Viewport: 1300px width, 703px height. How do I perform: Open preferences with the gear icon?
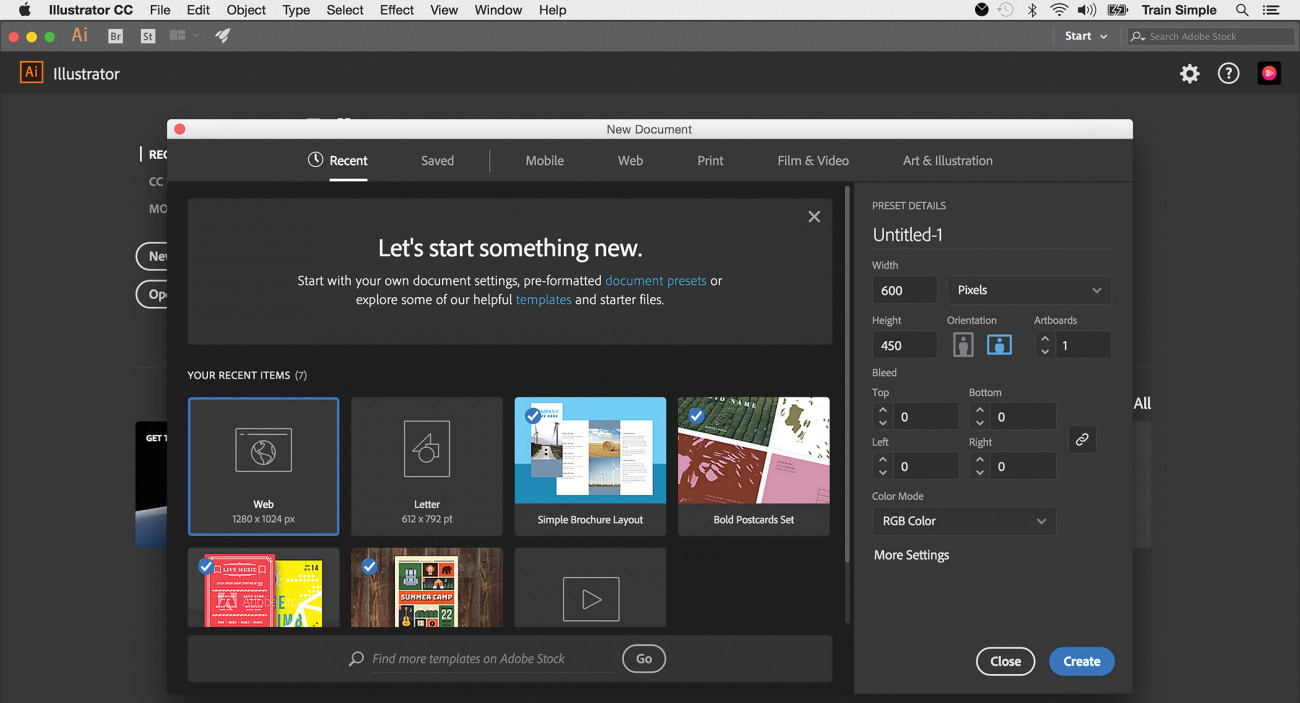click(x=1189, y=73)
